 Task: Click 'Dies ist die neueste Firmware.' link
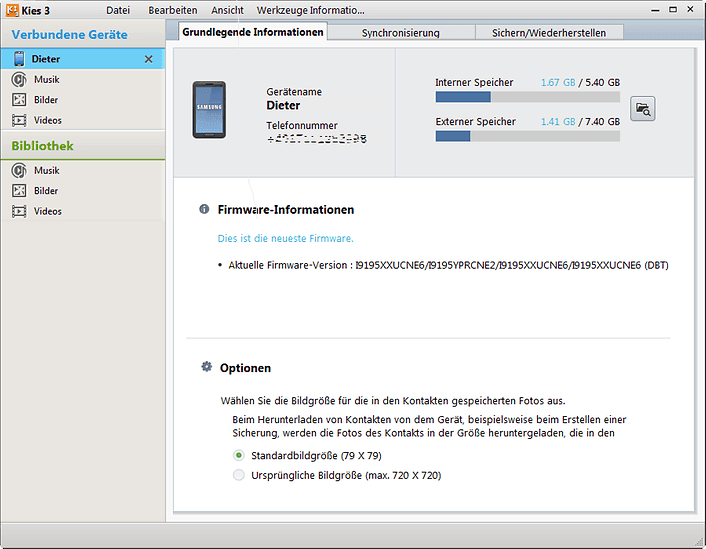[x=285, y=238]
